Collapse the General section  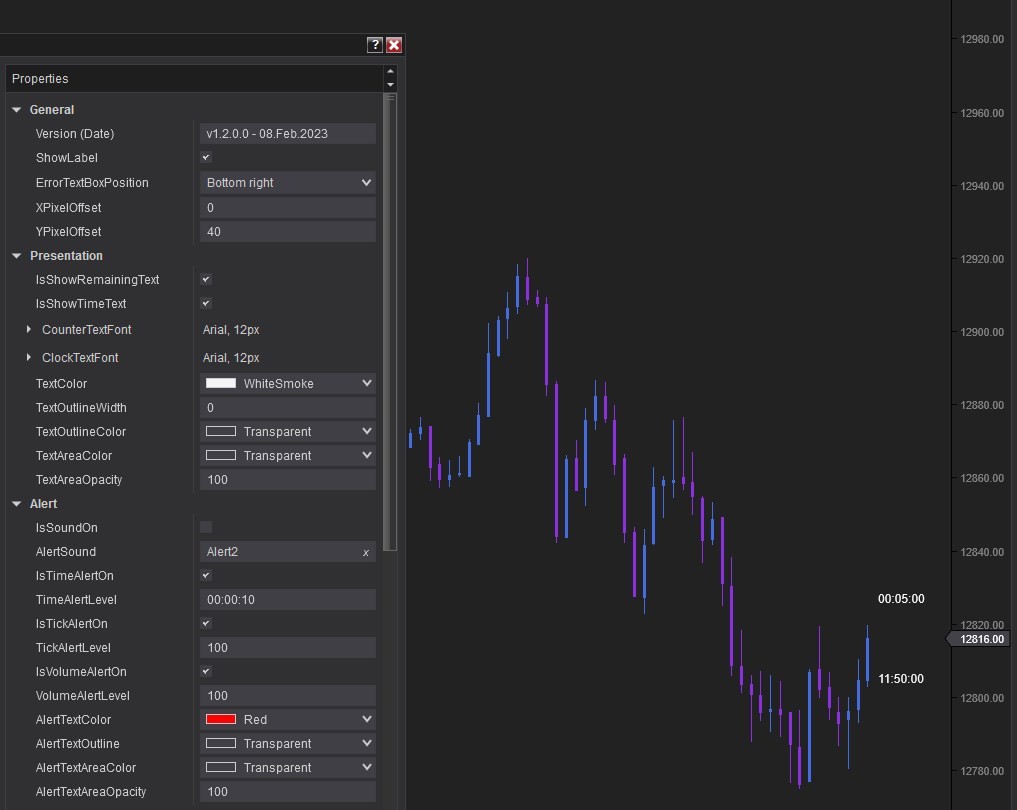click(x=17, y=110)
